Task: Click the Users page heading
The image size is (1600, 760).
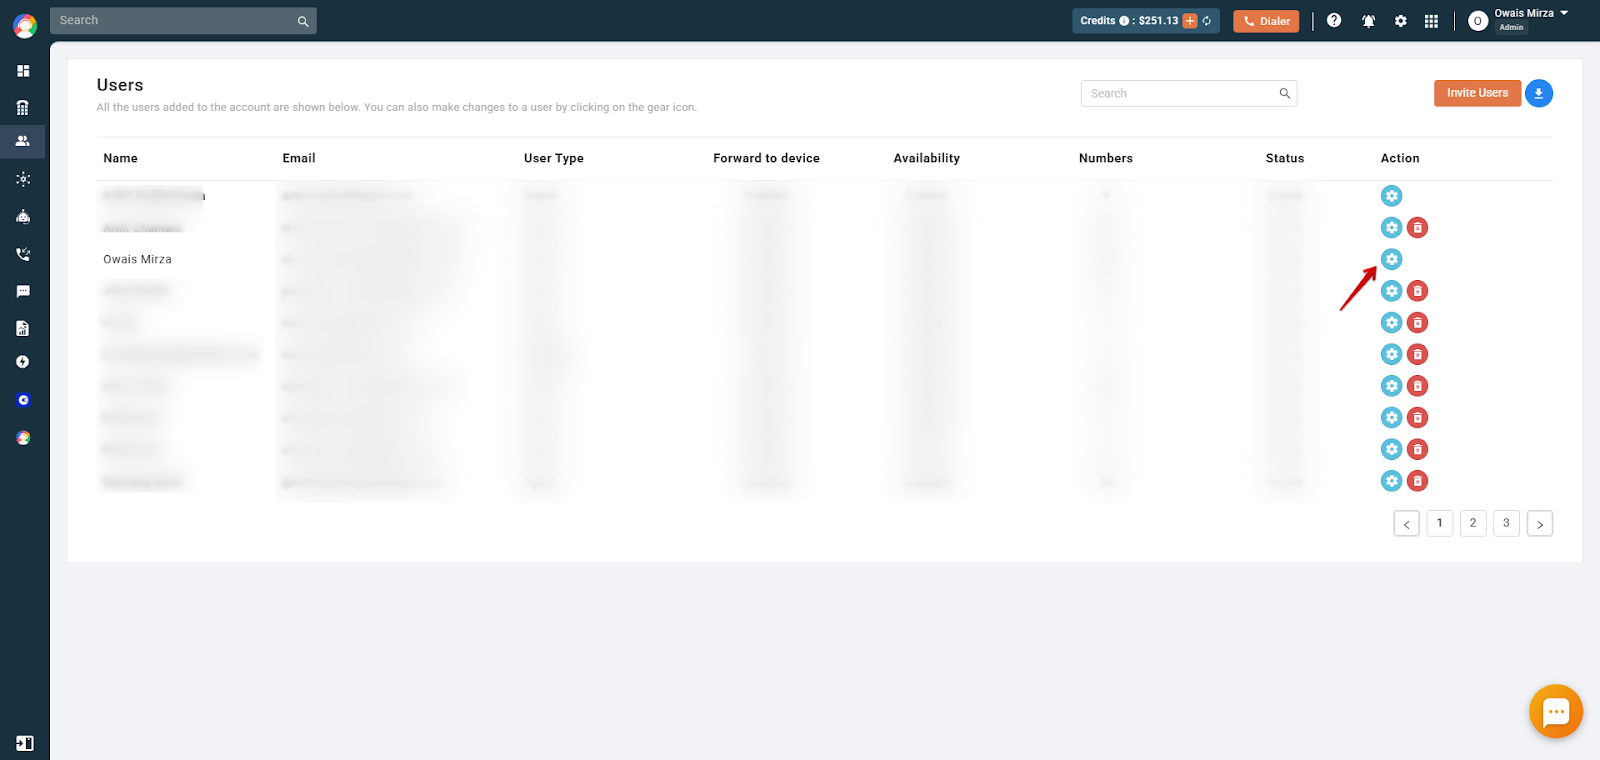Action: coord(120,85)
